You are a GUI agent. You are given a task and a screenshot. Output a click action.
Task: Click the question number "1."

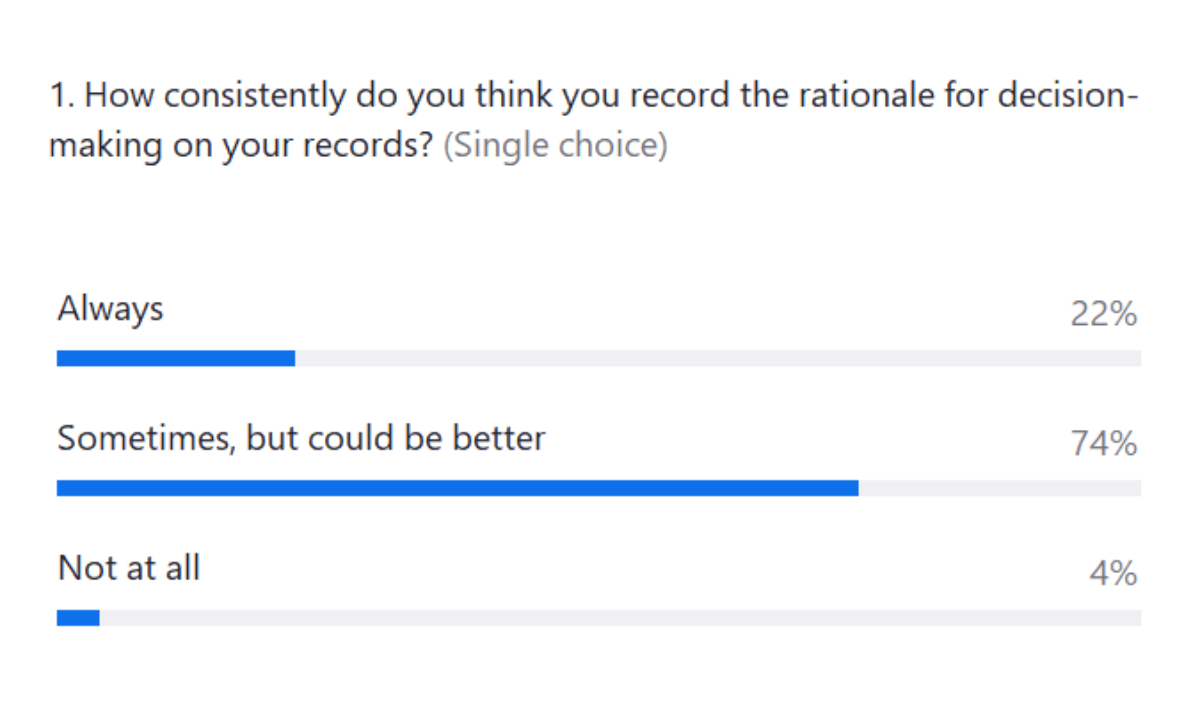pyautogui.click(x=63, y=97)
